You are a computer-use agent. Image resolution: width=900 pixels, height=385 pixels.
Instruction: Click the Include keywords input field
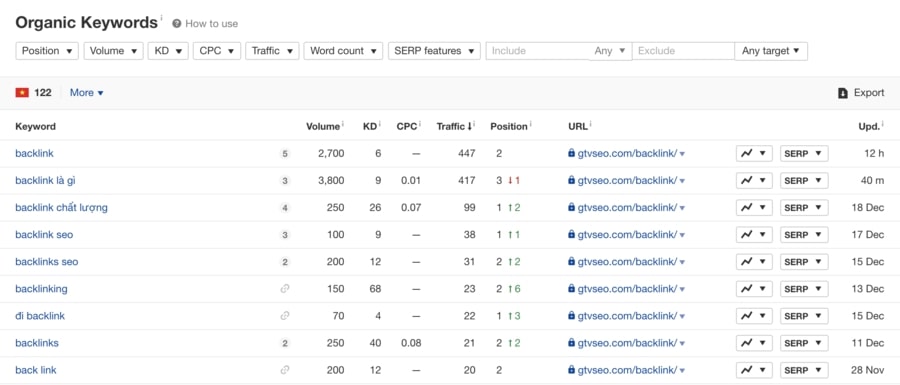(538, 51)
